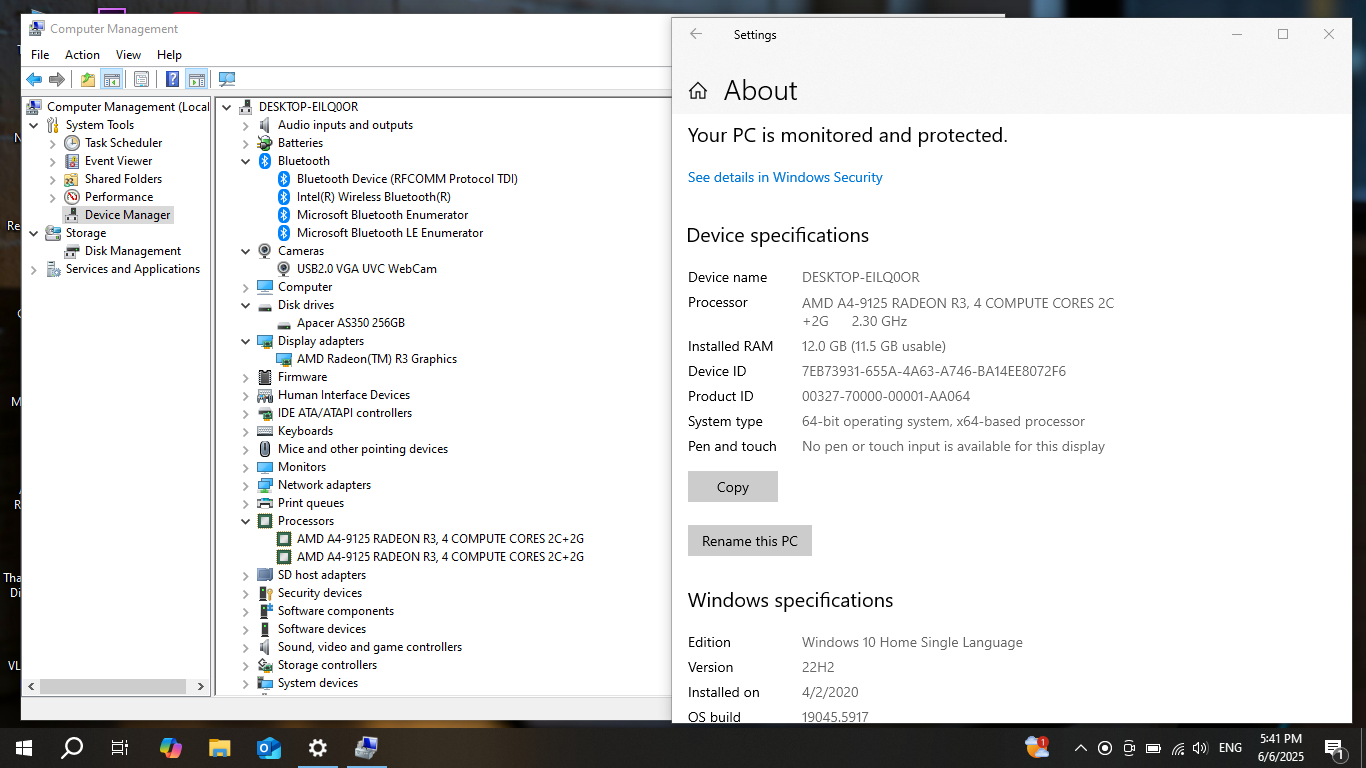The image size is (1366, 768).
Task: Click the Copy button under Device specifications
Action: [x=733, y=487]
